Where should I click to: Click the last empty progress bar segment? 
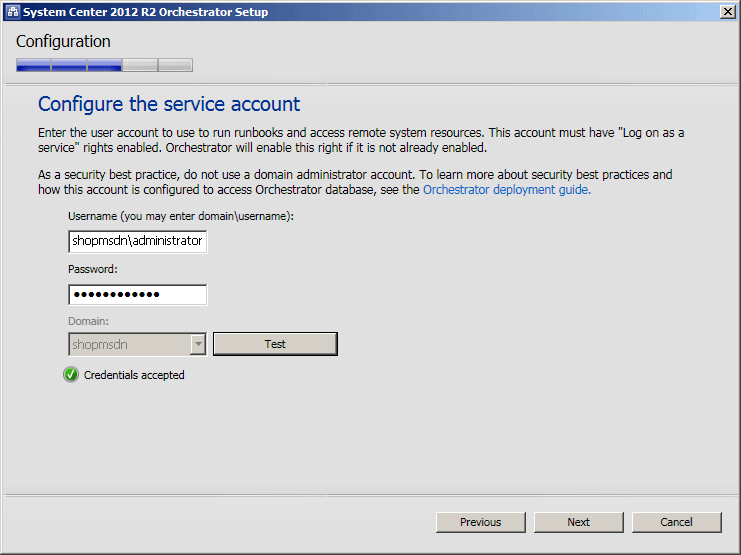tap(175, 66)
